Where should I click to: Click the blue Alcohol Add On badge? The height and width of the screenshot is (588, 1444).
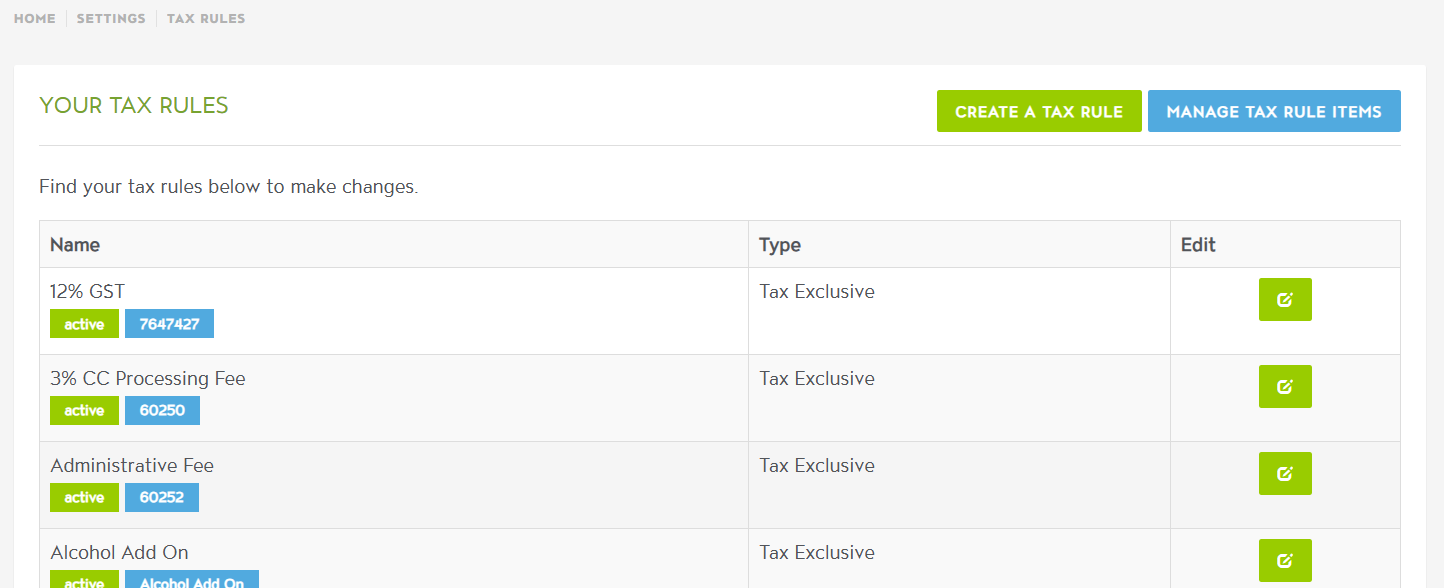[192, 580]
